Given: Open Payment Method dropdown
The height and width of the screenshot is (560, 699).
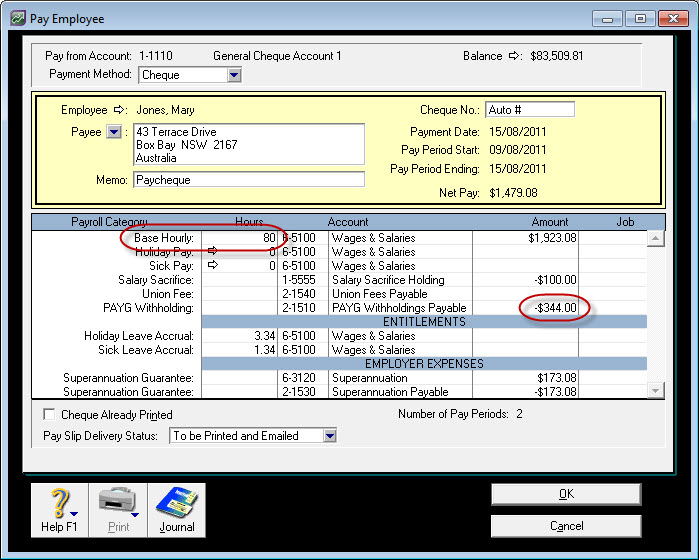Looking at the screenshot, I should point(233,75).
